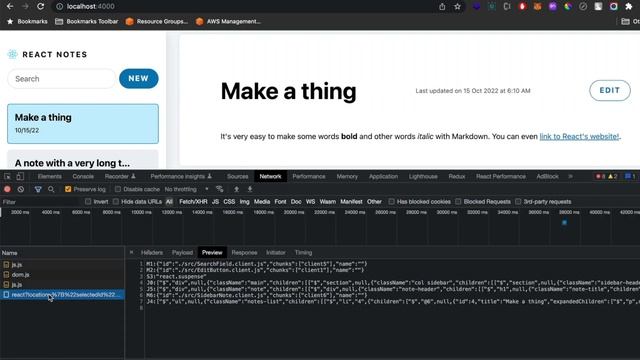Image resolution: width=640 pixels, height=360 pixels.
Task: Check Blocked Requests checkbox
Action: (x=458, y=202)
